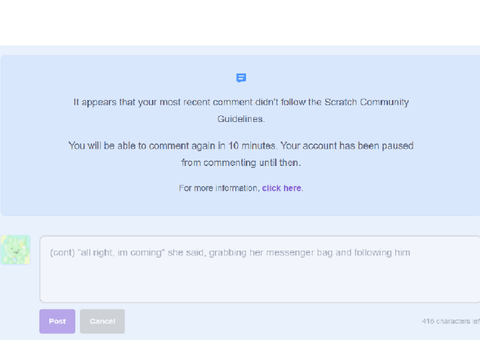Viewport: 480px width, 360px height.
Task: Click the words "Scratch Community" in the notice
Action: point(367,102)
